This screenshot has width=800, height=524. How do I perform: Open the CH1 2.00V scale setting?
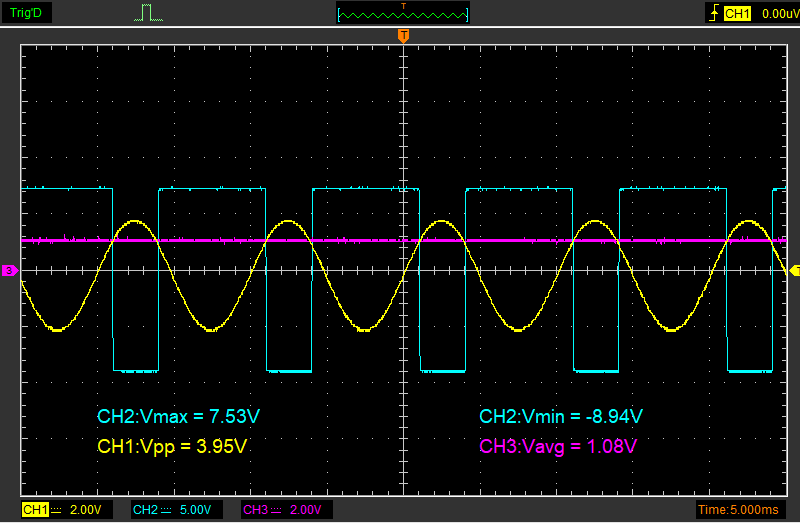coord(85,510)
